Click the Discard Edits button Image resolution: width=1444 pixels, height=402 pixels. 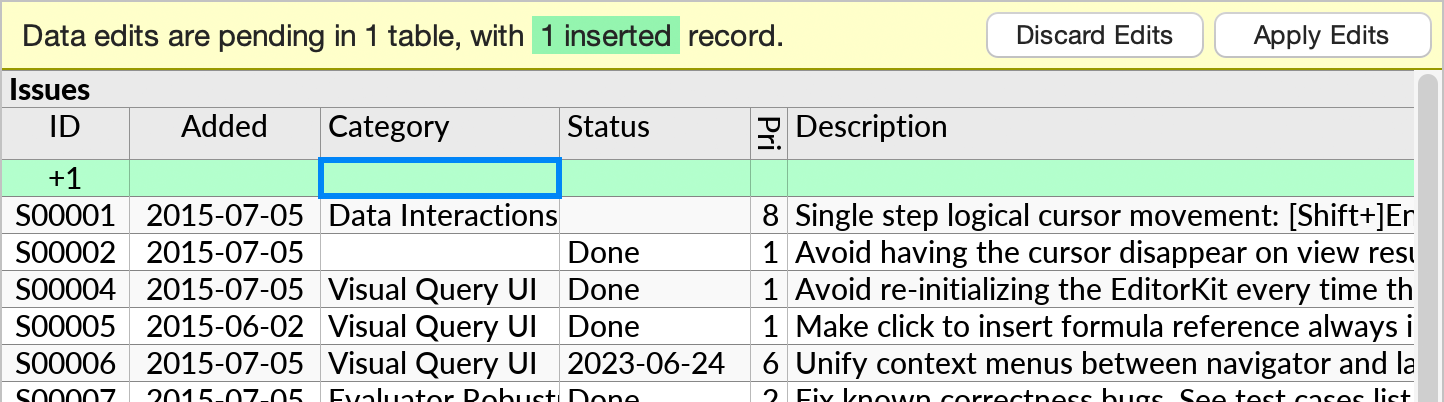pyautogui.click(x=1094, y=36)
